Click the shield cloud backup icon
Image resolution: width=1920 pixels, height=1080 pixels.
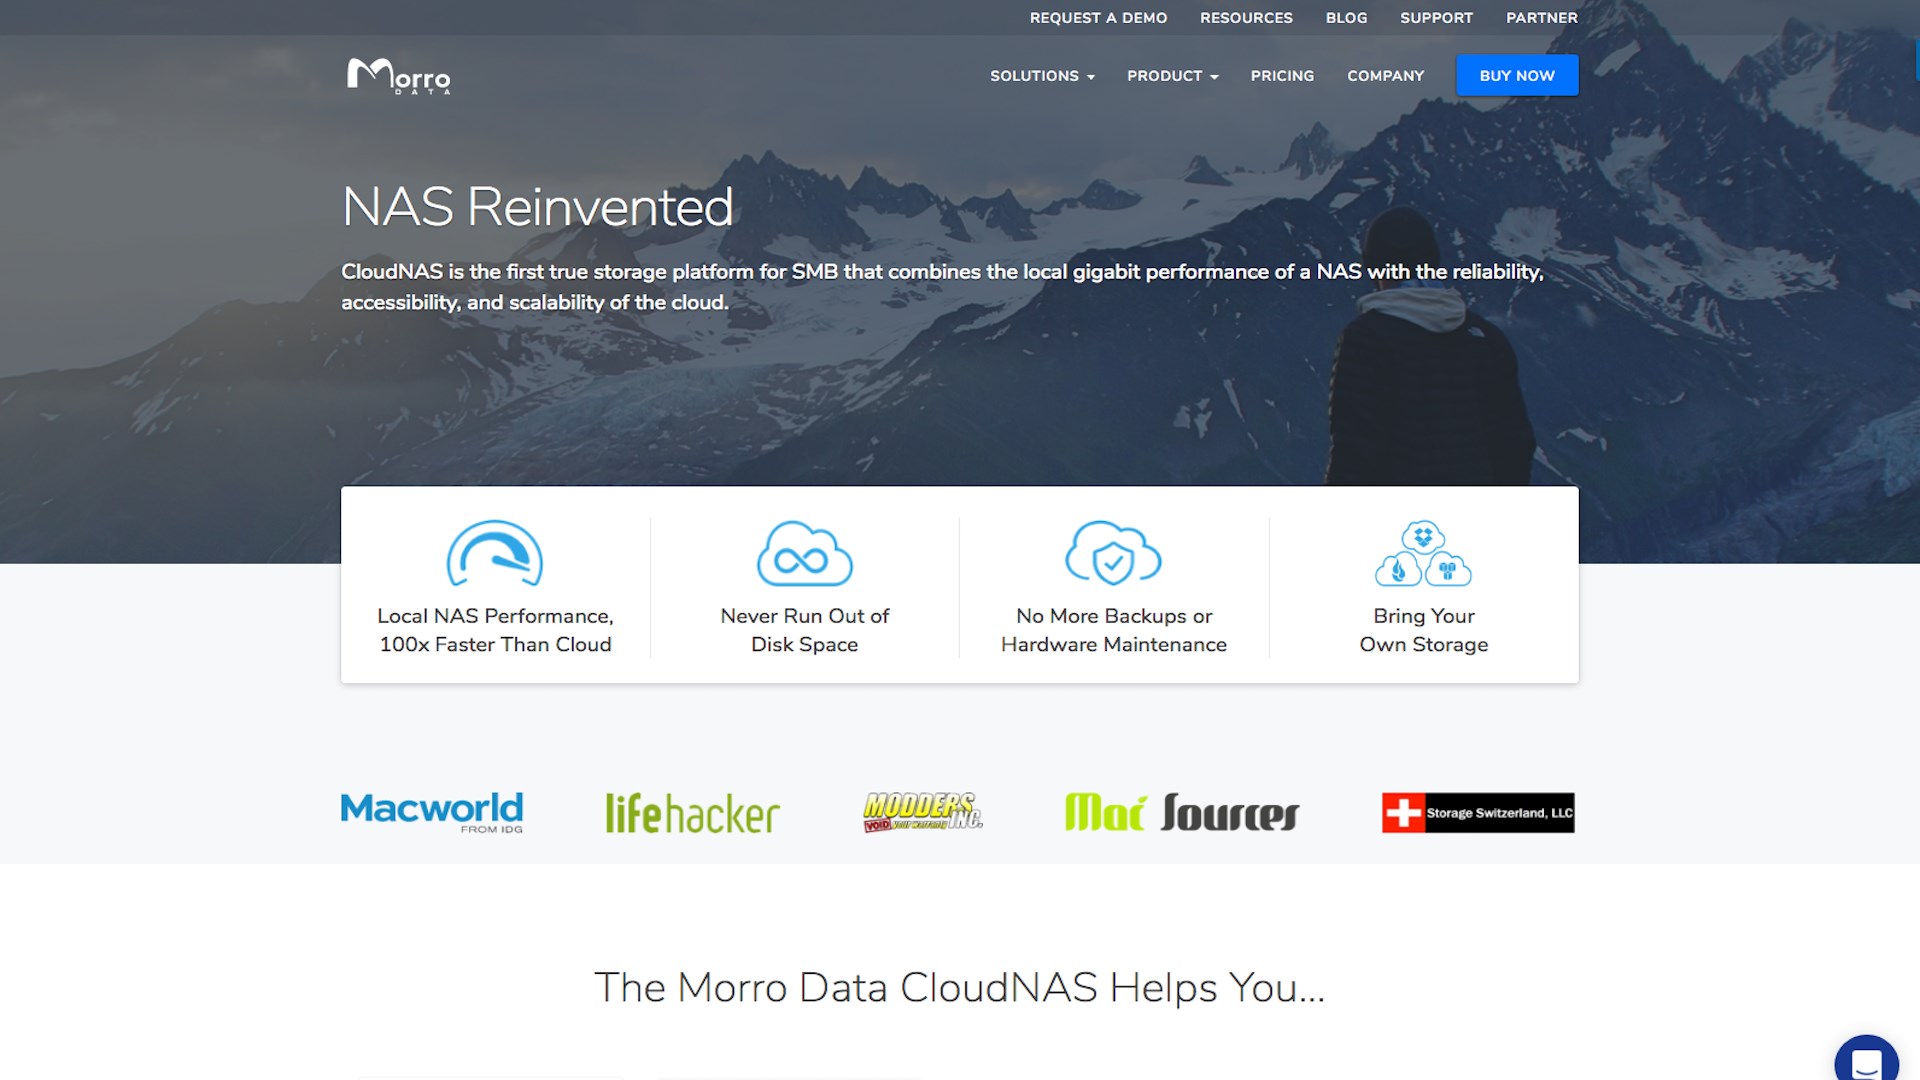(x=1113, y=553)
